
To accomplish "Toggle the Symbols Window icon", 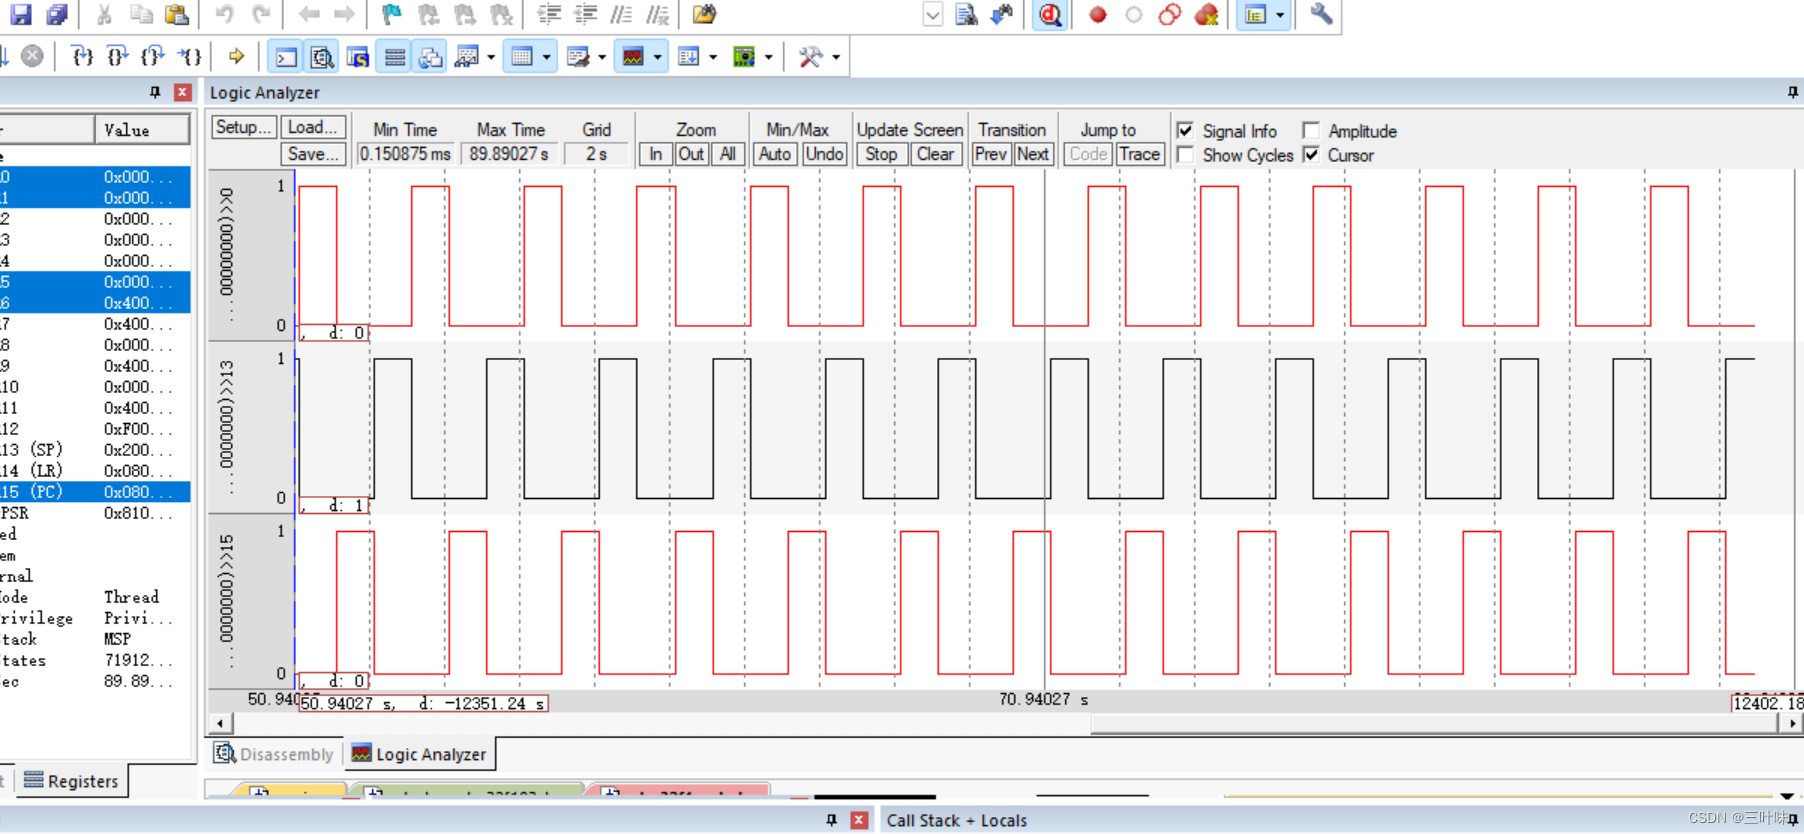I will click(x=358, y=57).
